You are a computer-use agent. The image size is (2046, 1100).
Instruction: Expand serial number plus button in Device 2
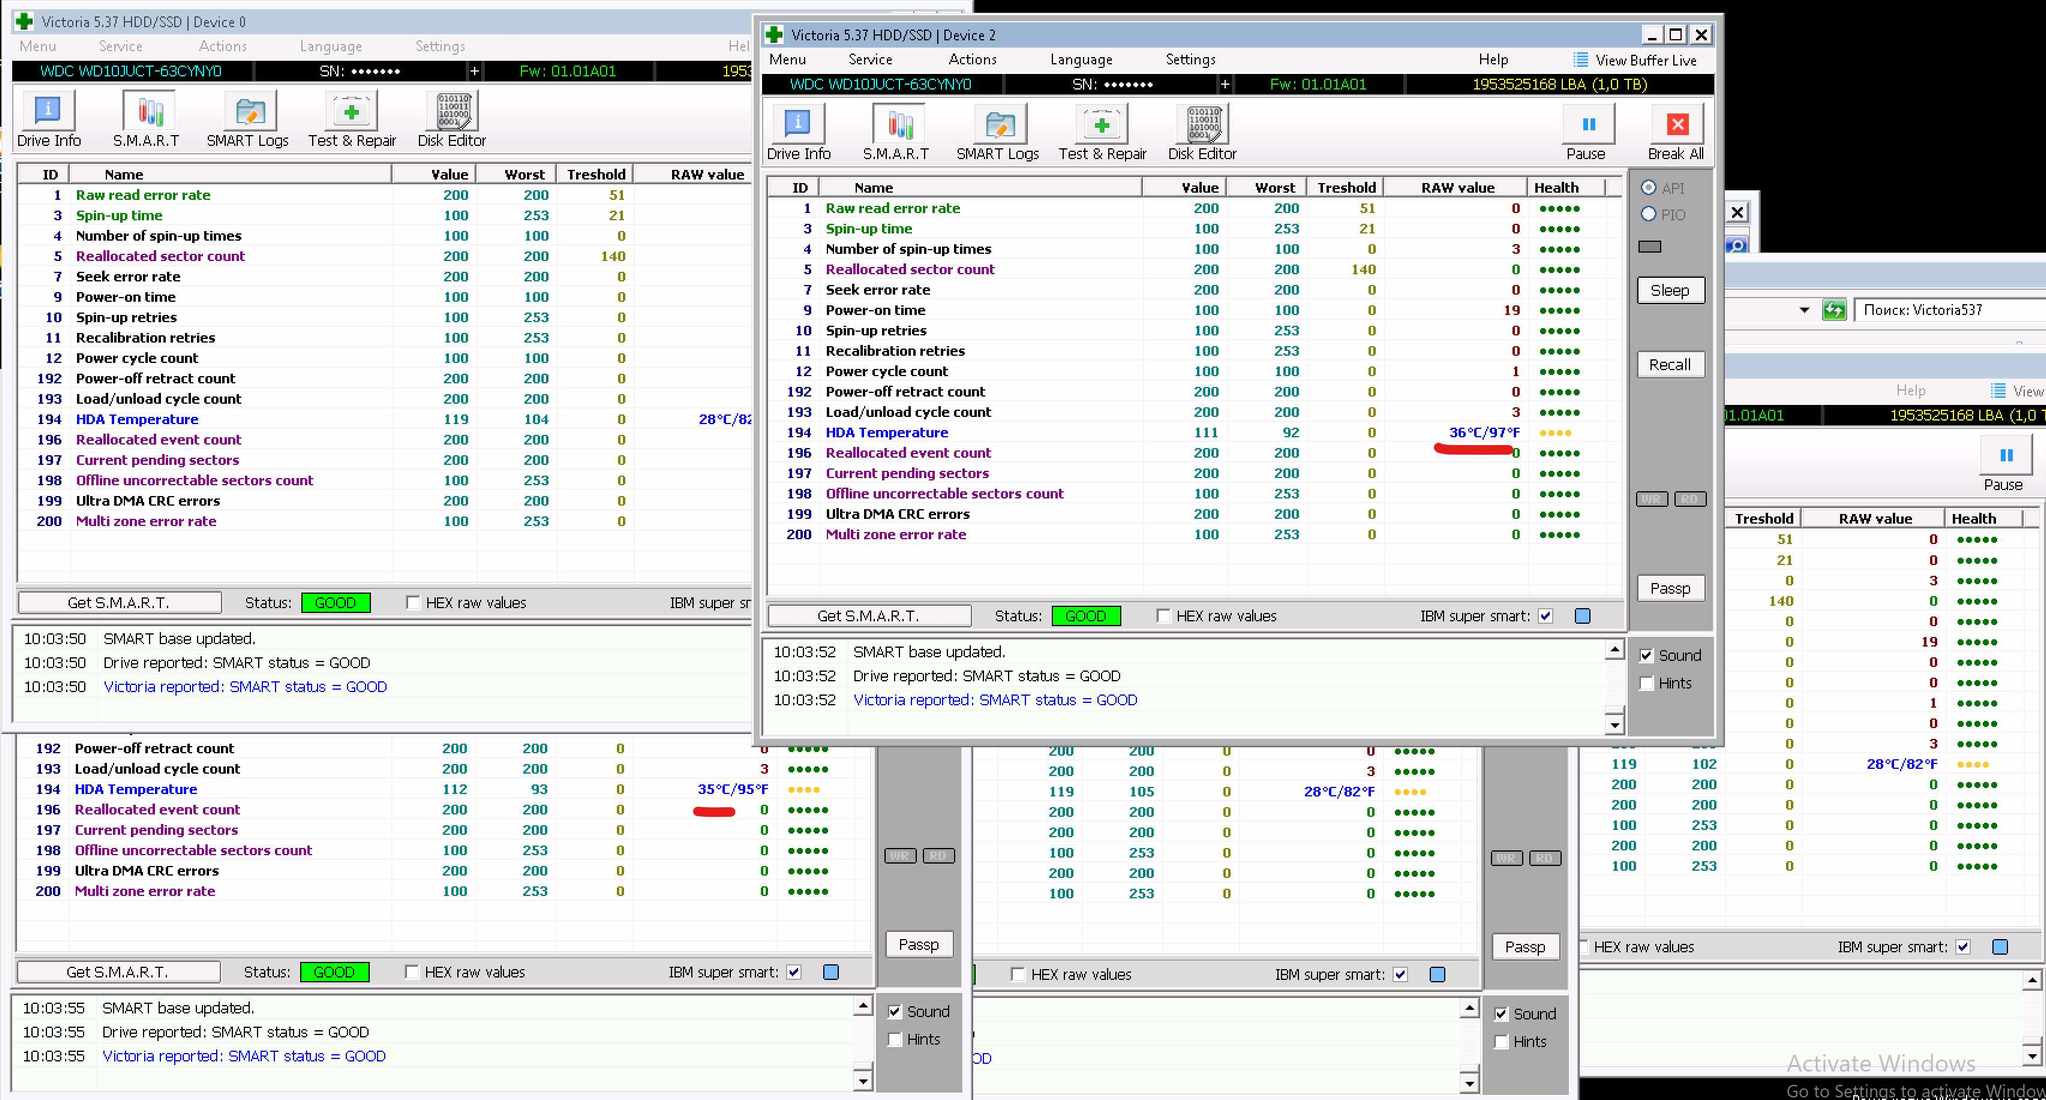coord(1225,85)
